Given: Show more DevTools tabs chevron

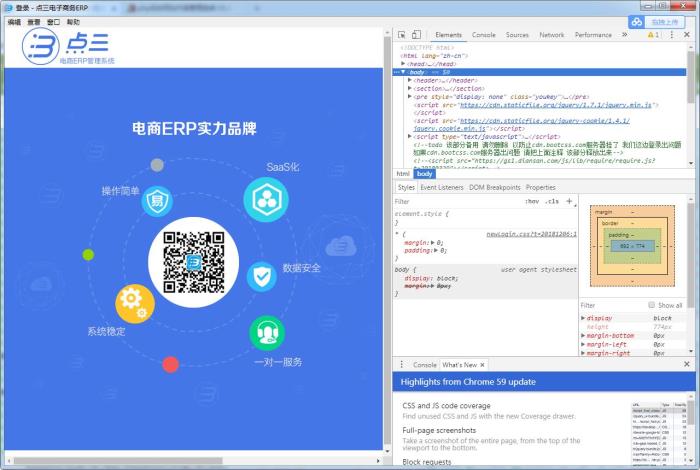Looking at the screenshot, I should tap(624, 34).
